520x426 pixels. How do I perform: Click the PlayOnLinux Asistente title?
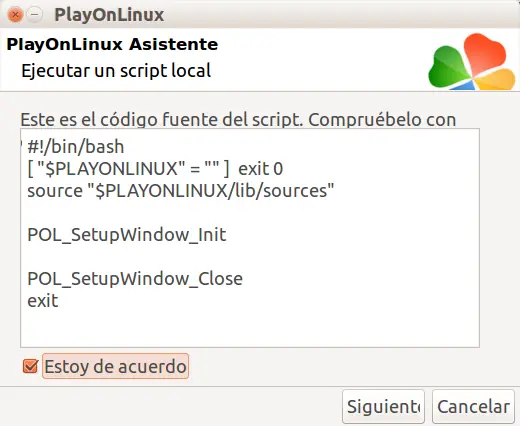(112, 44)
